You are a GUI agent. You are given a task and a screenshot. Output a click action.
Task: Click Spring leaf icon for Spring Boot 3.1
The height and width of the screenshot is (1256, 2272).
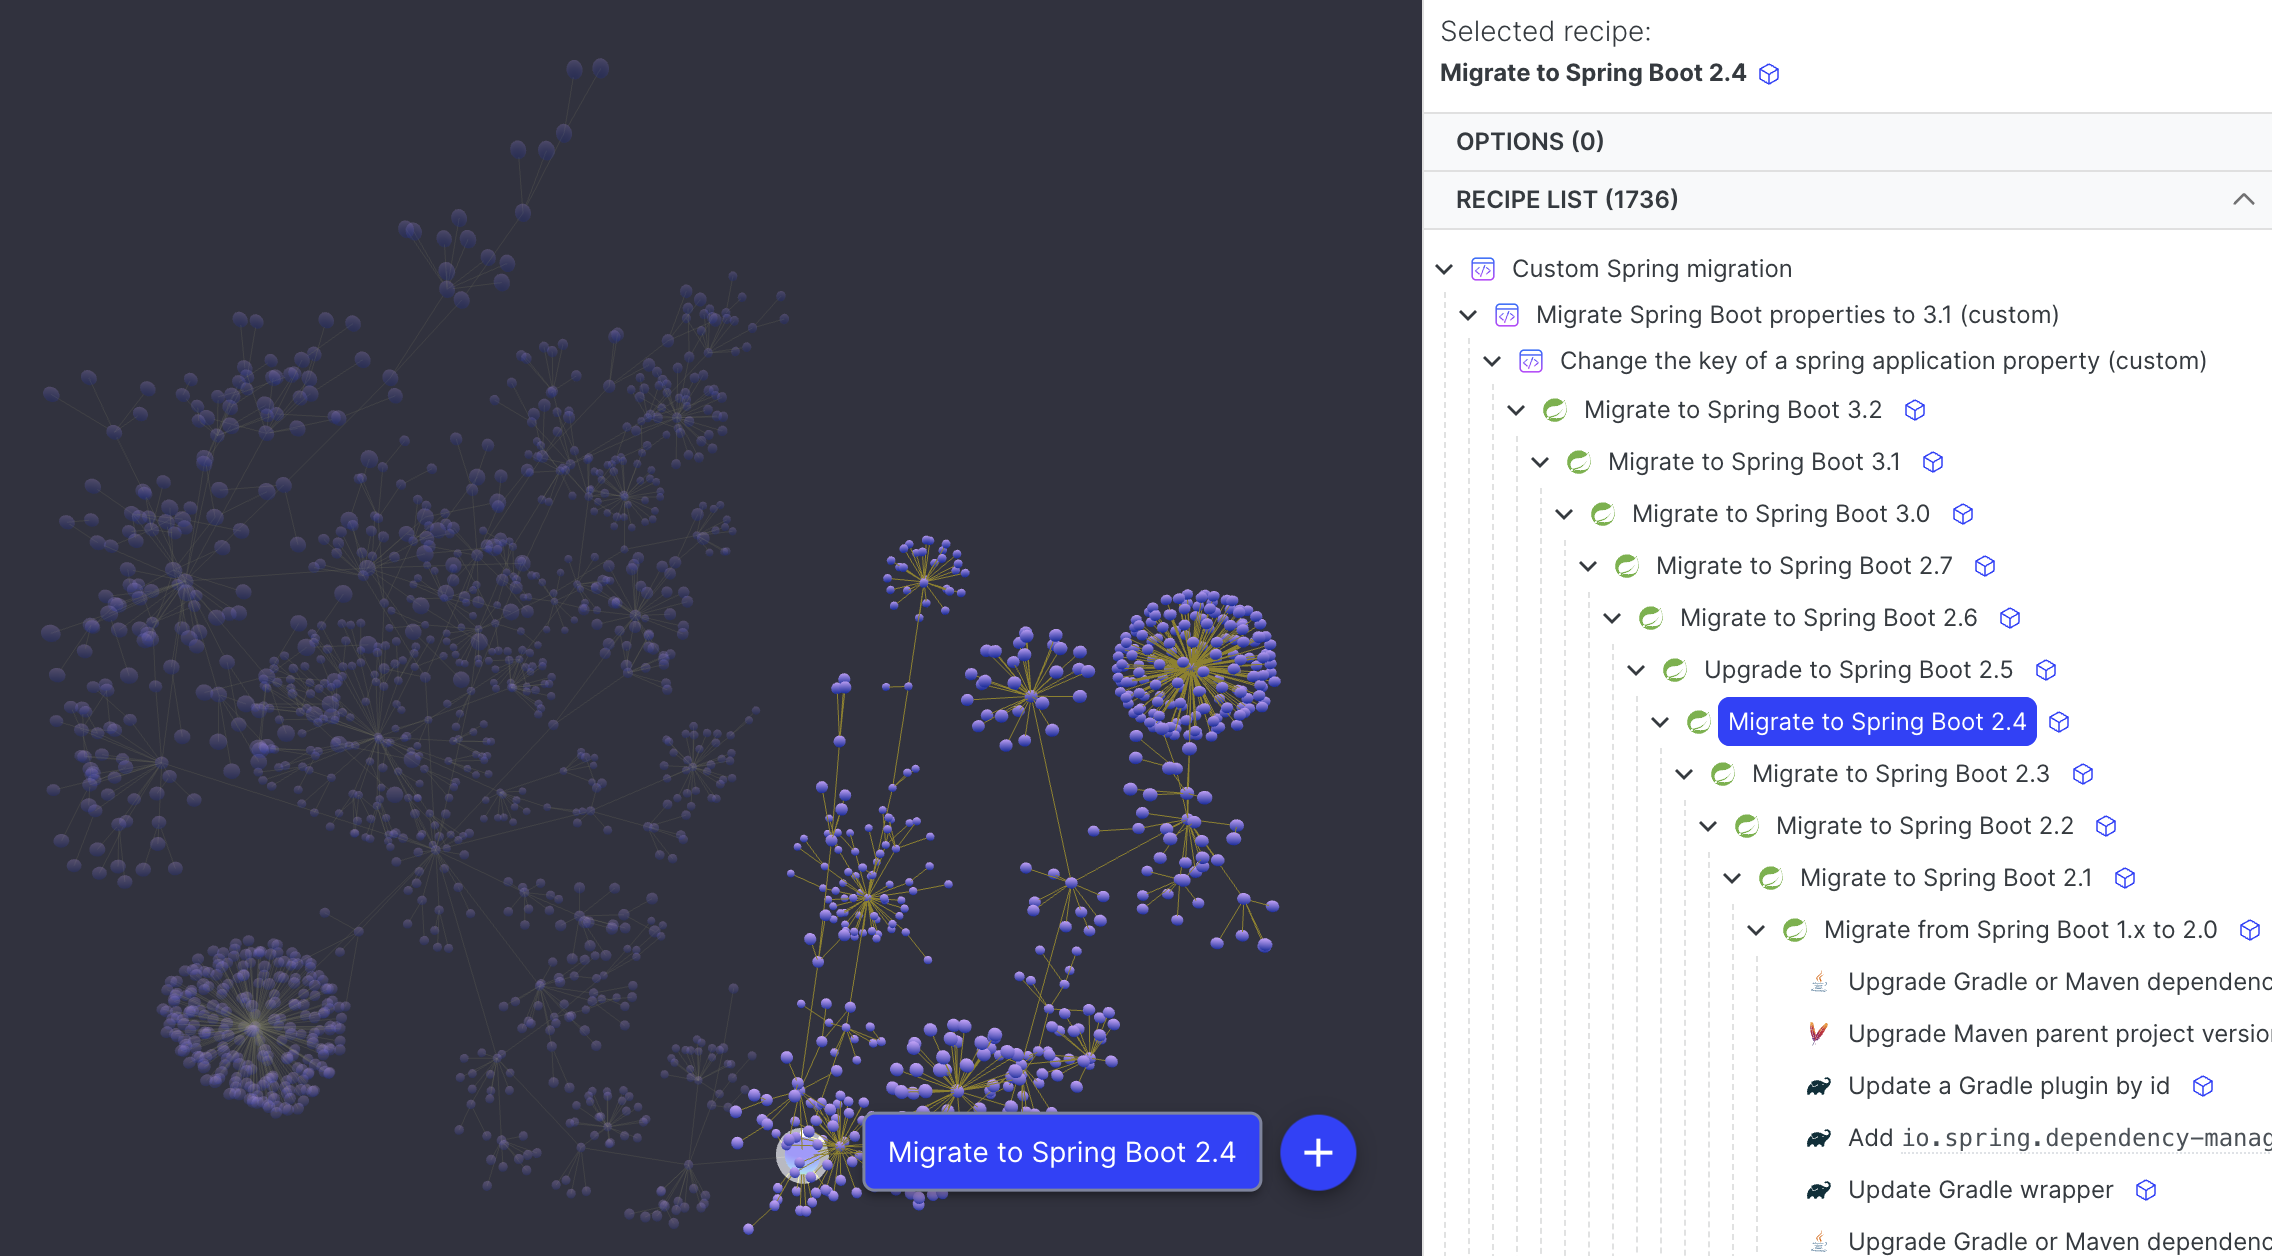click(x=1579, y=462)
